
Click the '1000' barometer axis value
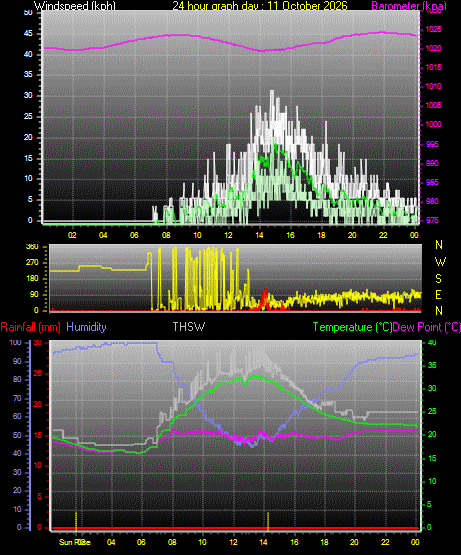433,124
